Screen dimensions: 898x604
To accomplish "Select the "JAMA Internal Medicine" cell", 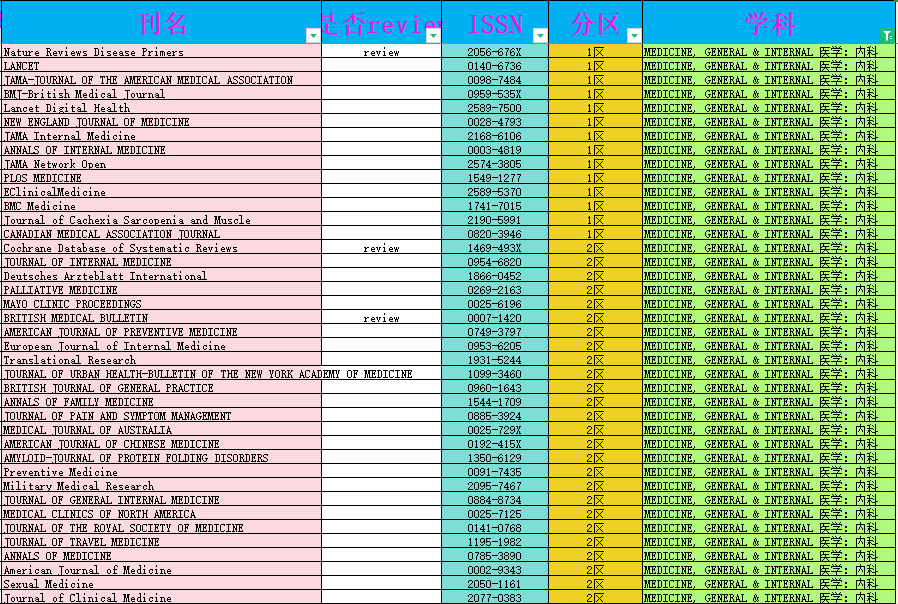I will coord(162,136).
